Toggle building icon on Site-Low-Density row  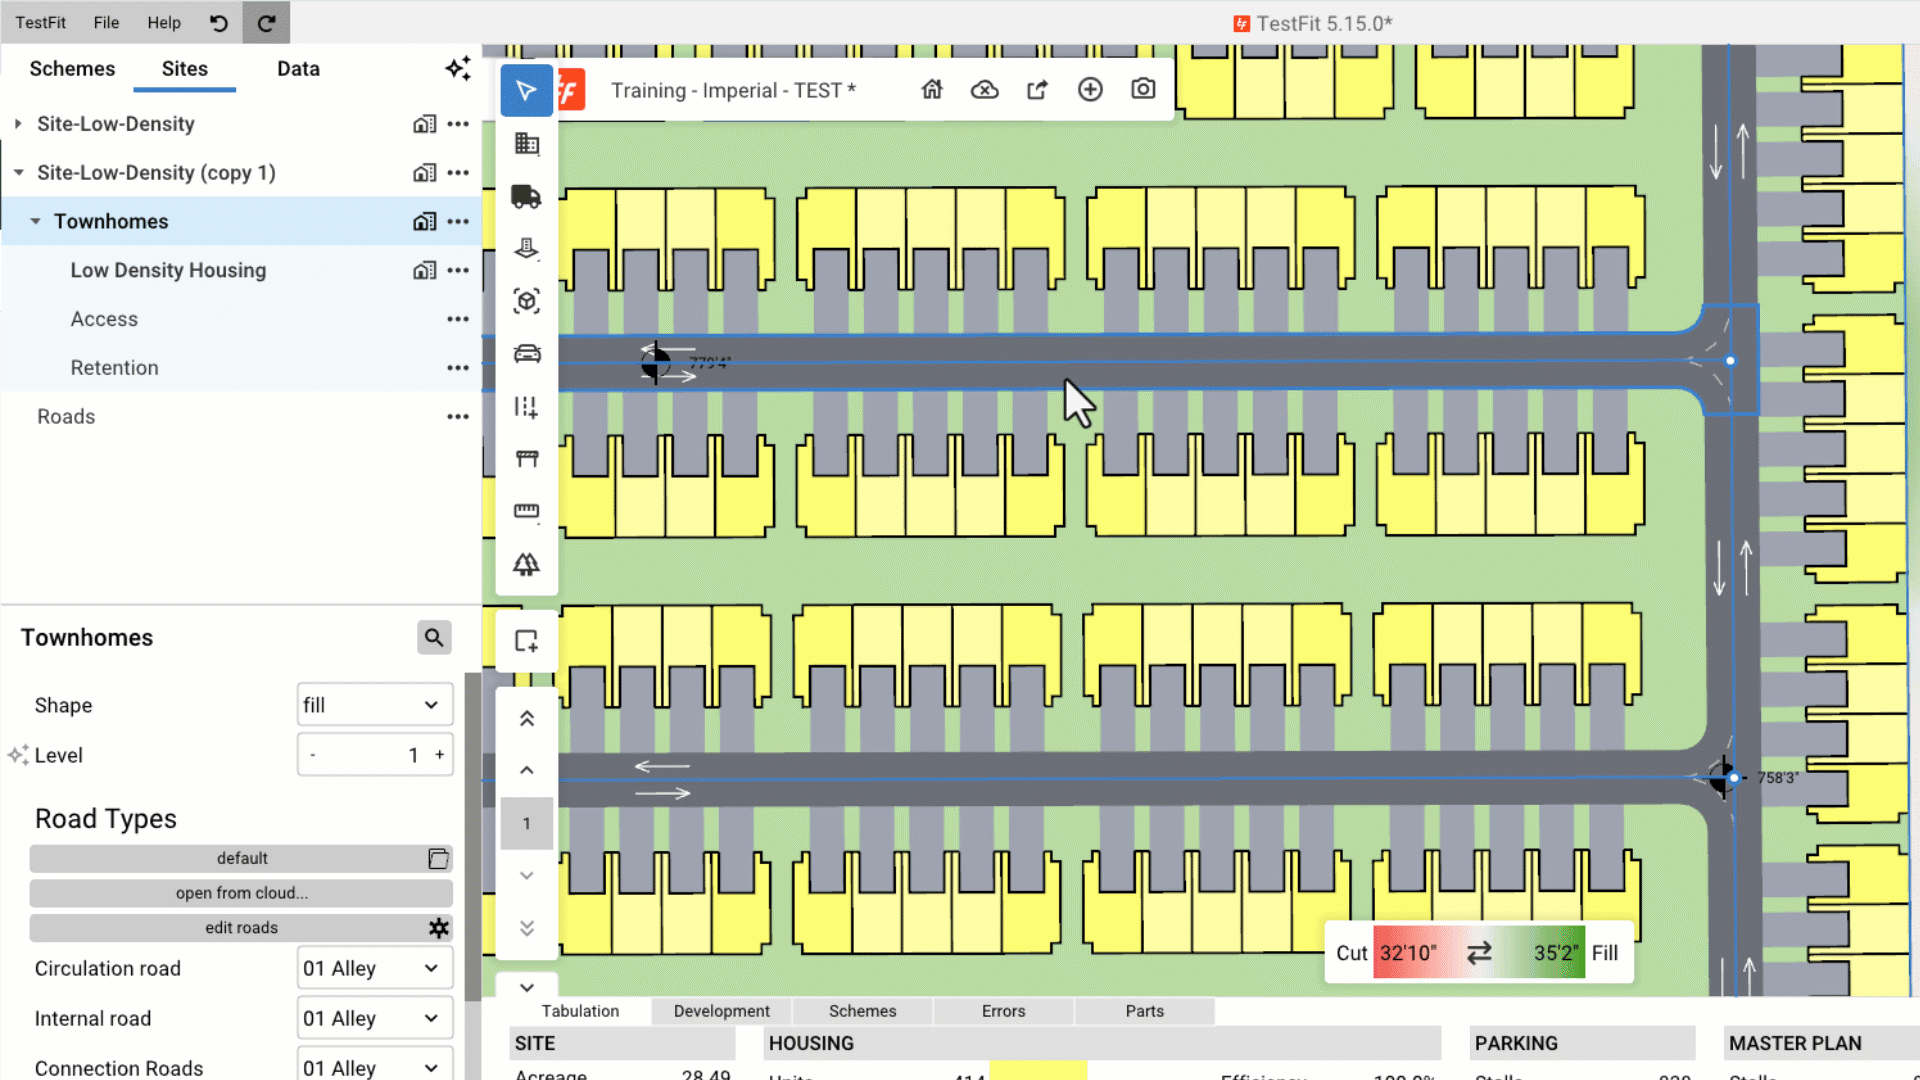click(x=424, y=124)
